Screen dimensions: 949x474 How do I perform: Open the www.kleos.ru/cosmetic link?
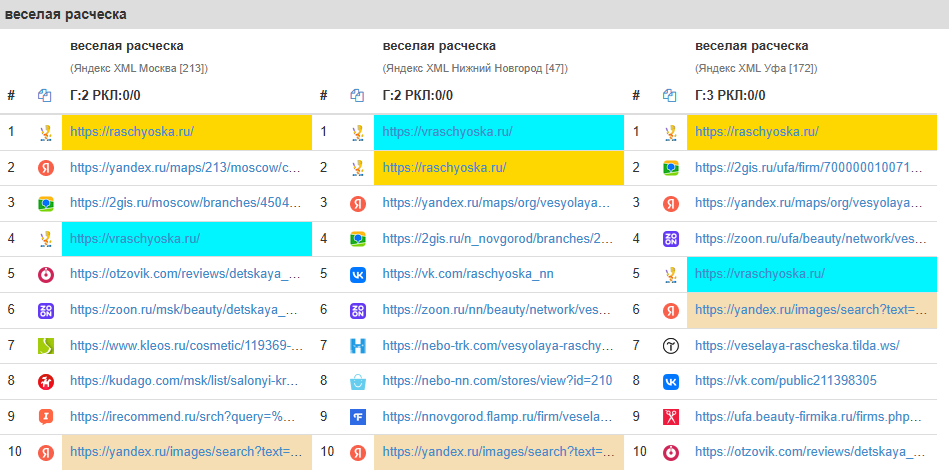pyautogui.click(x=185, y=346)
